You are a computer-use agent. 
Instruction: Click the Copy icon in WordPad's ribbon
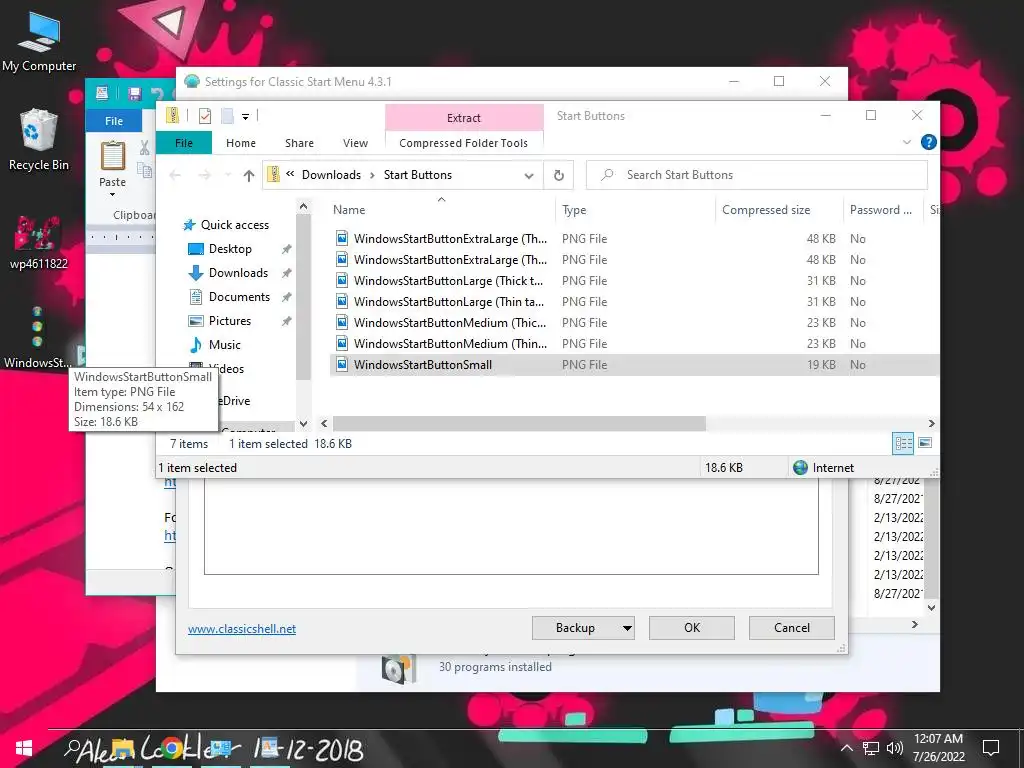click(x=144, y=170)
